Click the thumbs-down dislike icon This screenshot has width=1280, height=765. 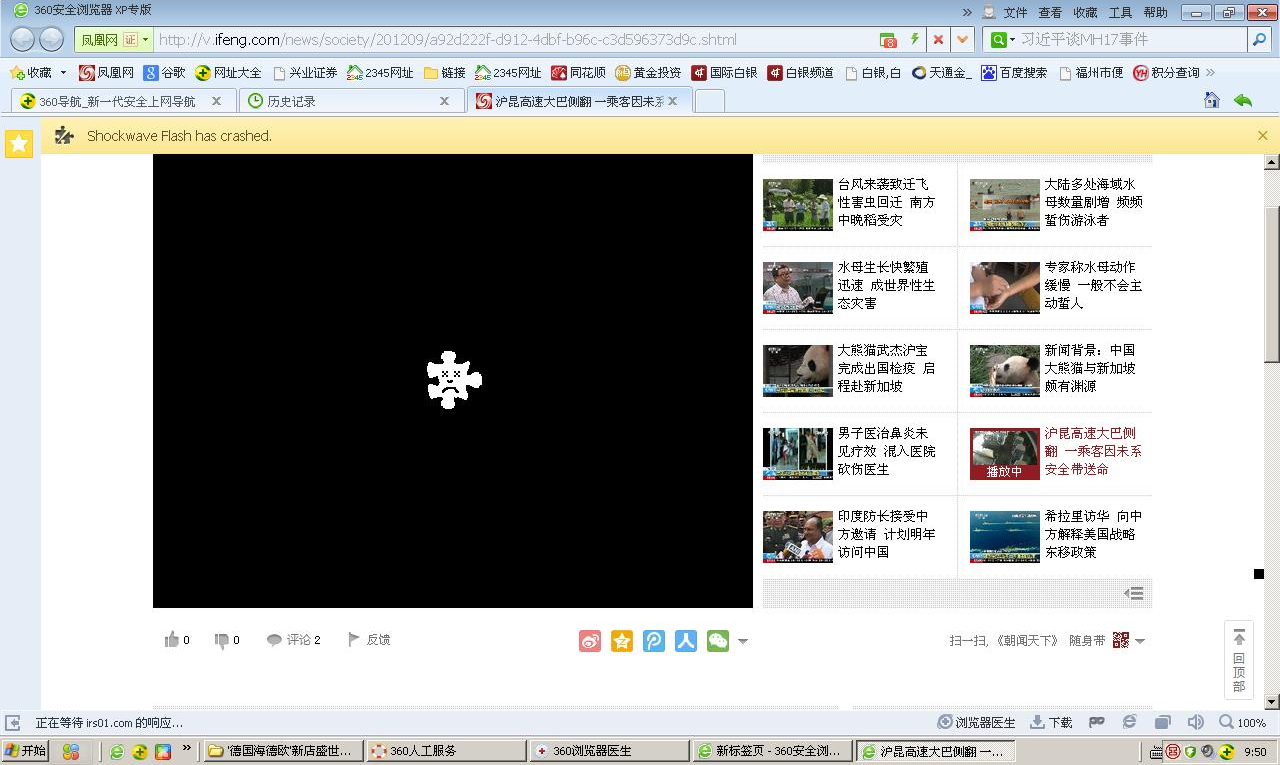point(221,640)
